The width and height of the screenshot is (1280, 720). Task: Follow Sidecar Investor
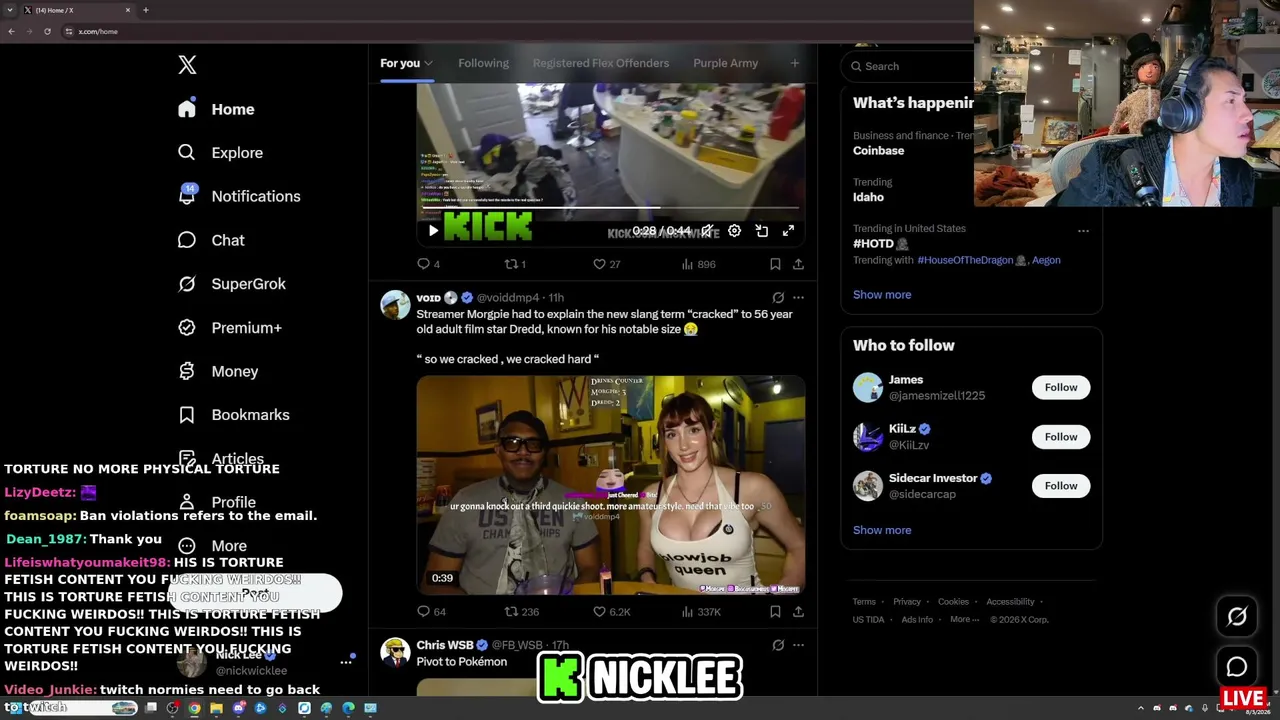pyautogui.click(x=1061, y=486)
